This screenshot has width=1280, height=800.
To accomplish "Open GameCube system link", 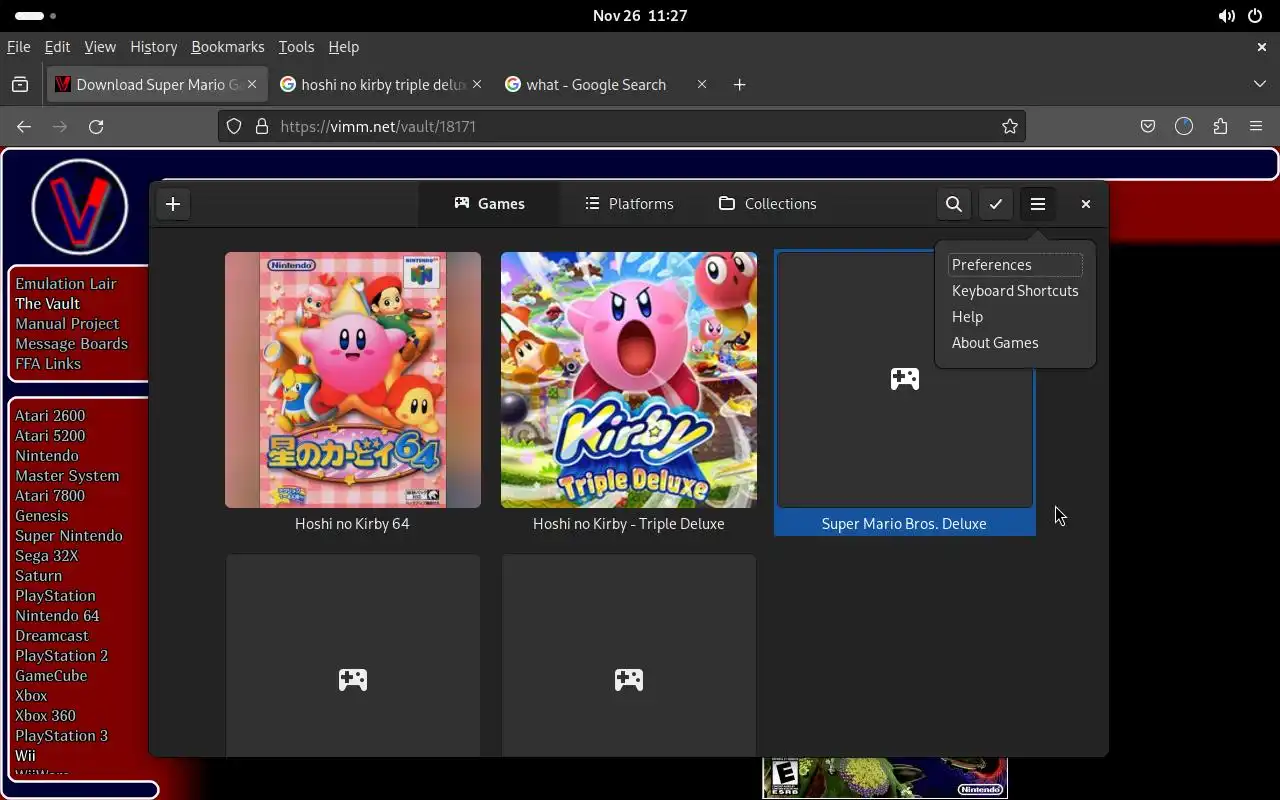I will pyautogui.click(x=51, y=676).
